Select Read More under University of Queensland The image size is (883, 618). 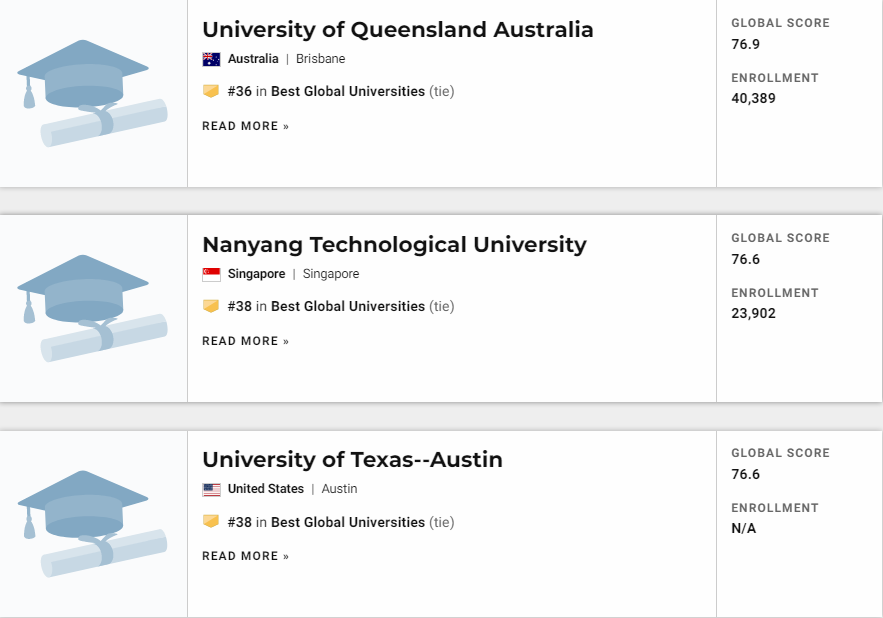pyautogui.click(x=246, y=126)
